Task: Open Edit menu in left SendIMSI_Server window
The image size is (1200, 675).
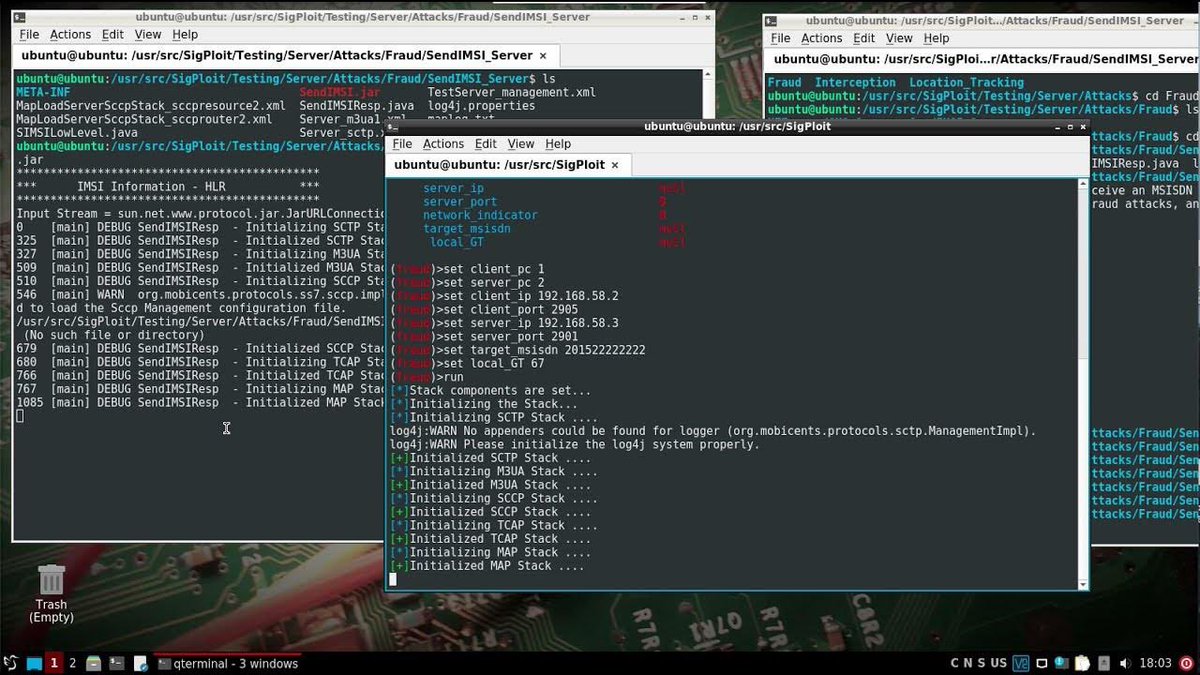Action: [x=113, y=35]
